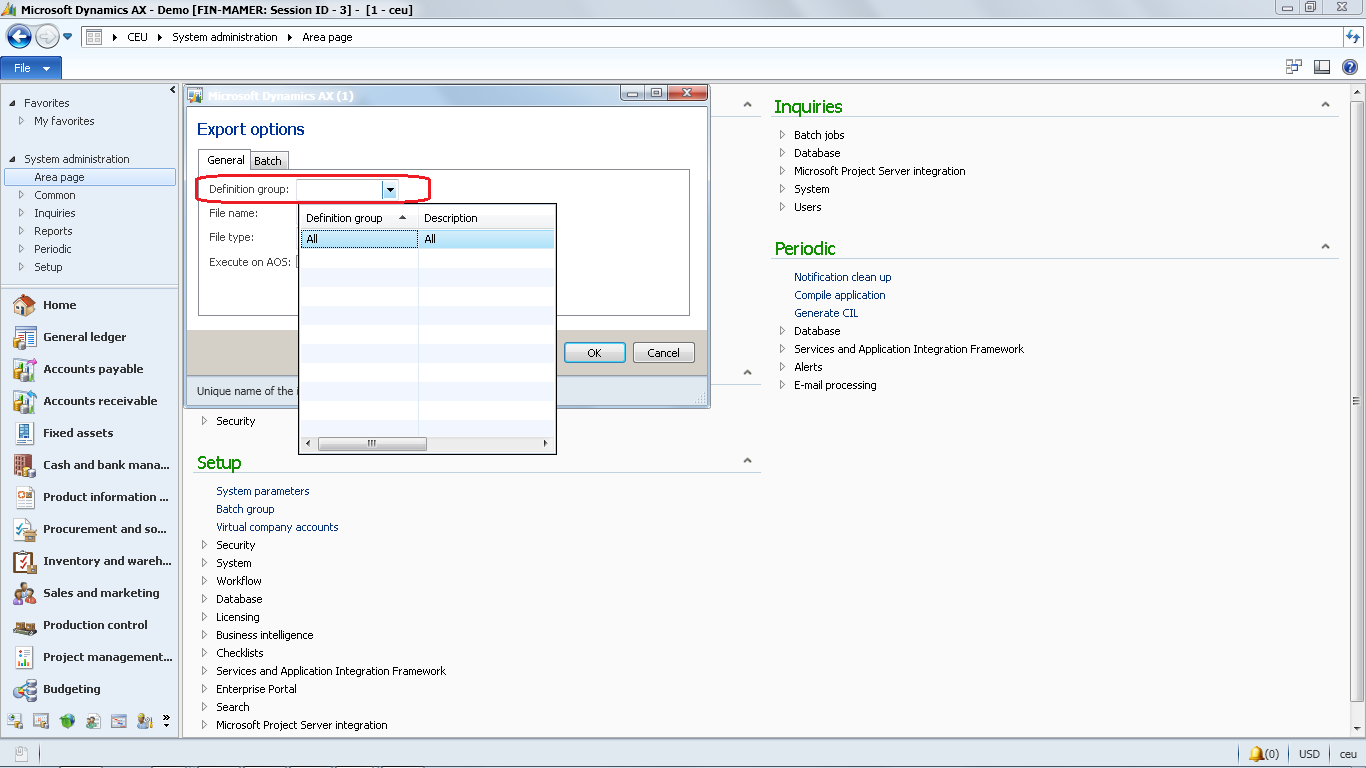Image resolution: width=1366 pixels, height=768 pixels.
Task: Open Budgeting module icon
Action: pos(24,689)
